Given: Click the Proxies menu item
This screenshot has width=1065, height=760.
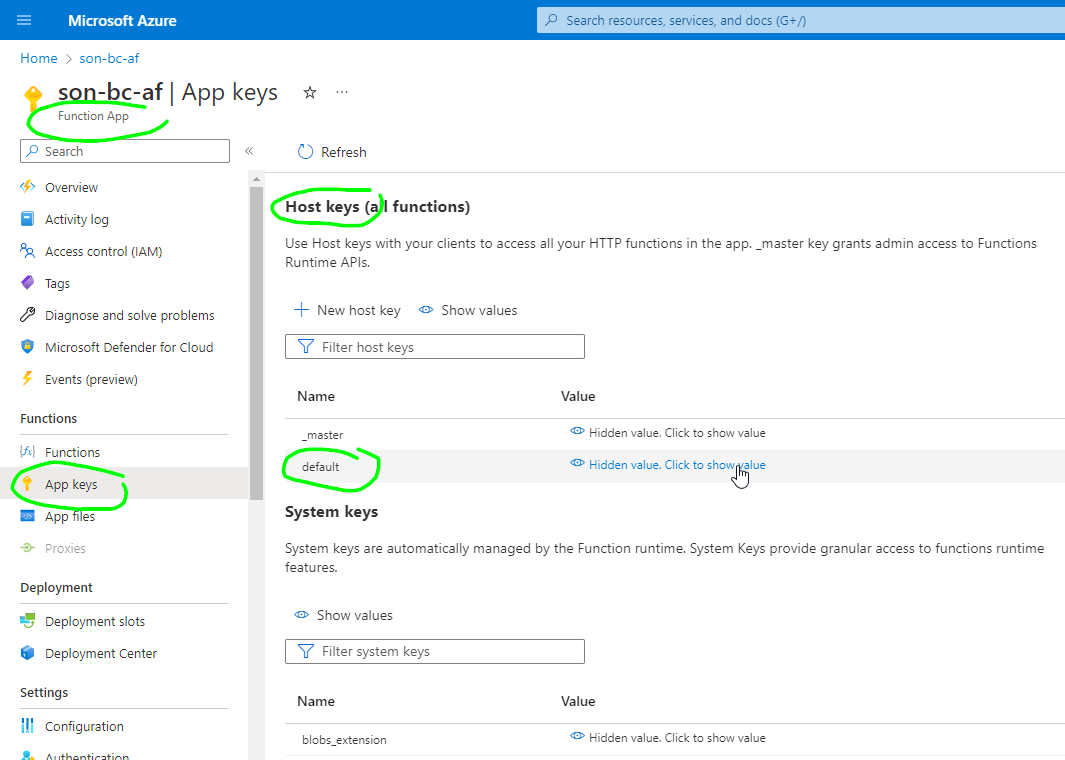Looking at the screenshot, I should 65,548.
